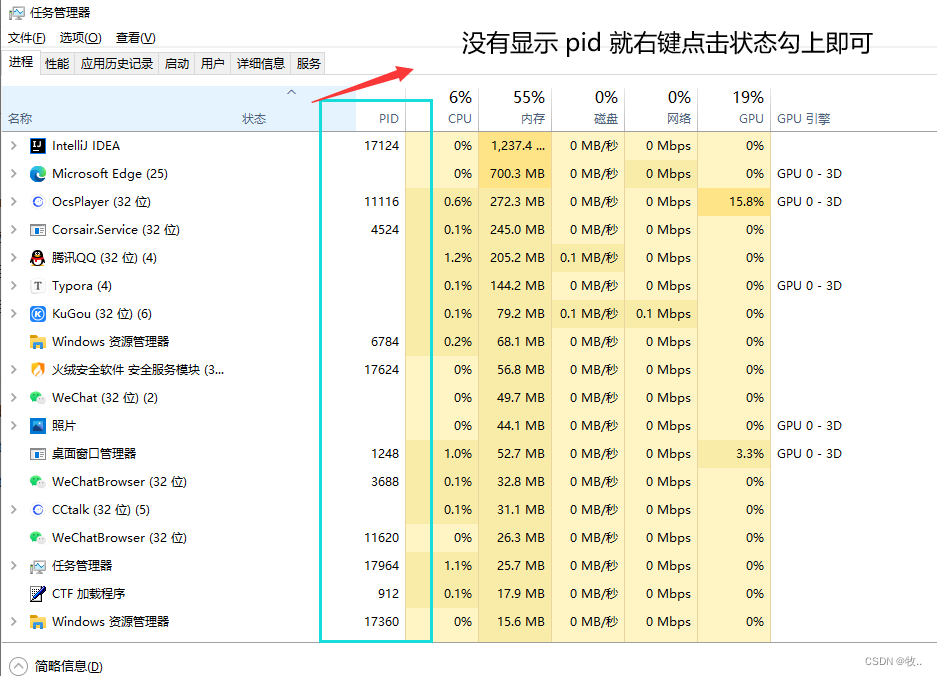
Task: Expand the 火绒安全软件 process group
Action: click(x=14, y=370)
